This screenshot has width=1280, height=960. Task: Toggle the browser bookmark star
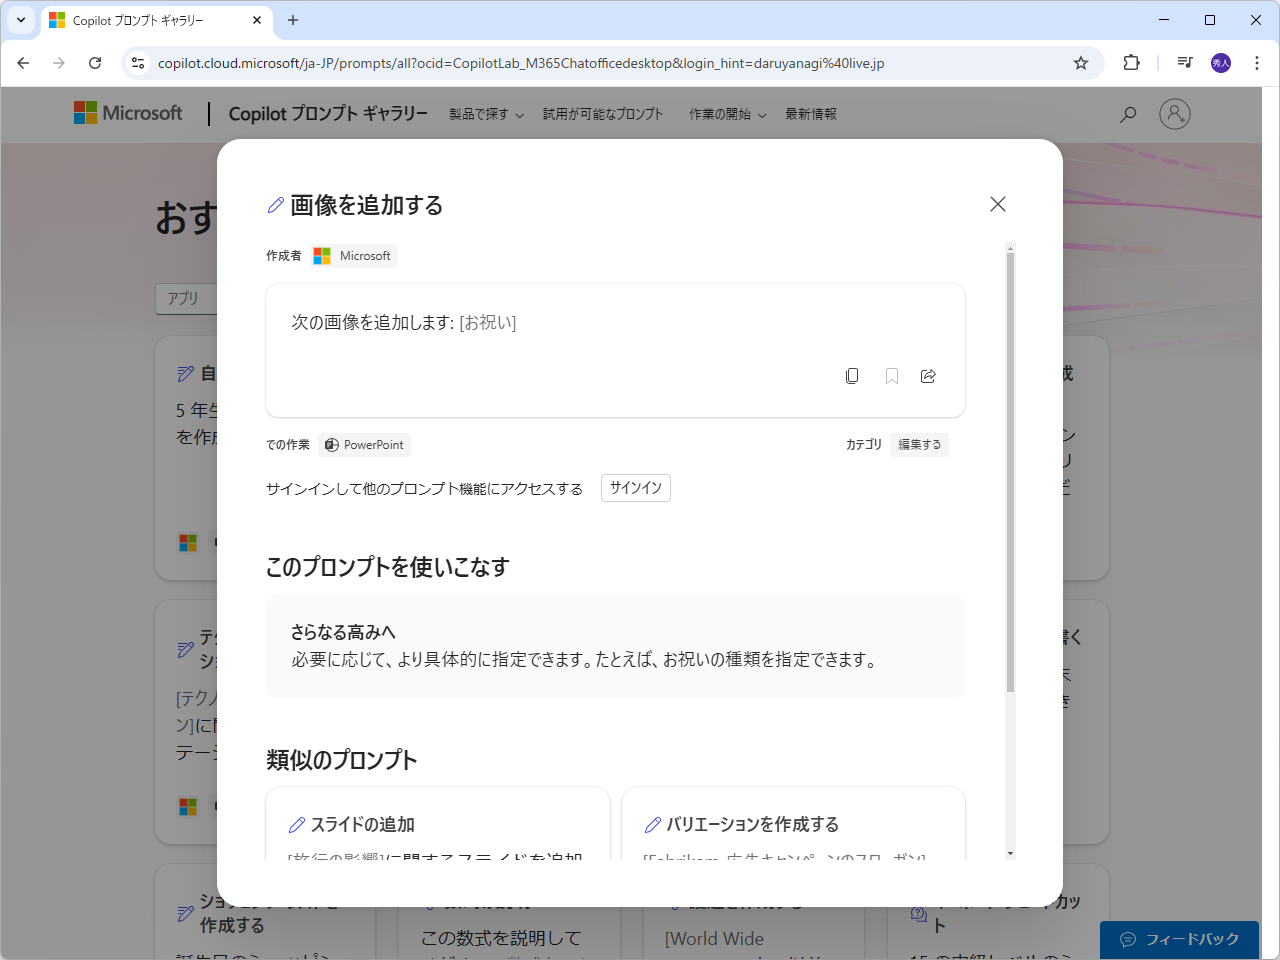[1080, 62]
